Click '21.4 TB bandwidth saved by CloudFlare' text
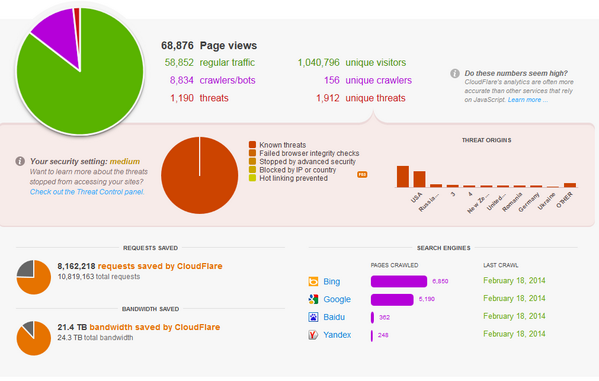Screen dimensions: 599x381 (x=139, y=327)
